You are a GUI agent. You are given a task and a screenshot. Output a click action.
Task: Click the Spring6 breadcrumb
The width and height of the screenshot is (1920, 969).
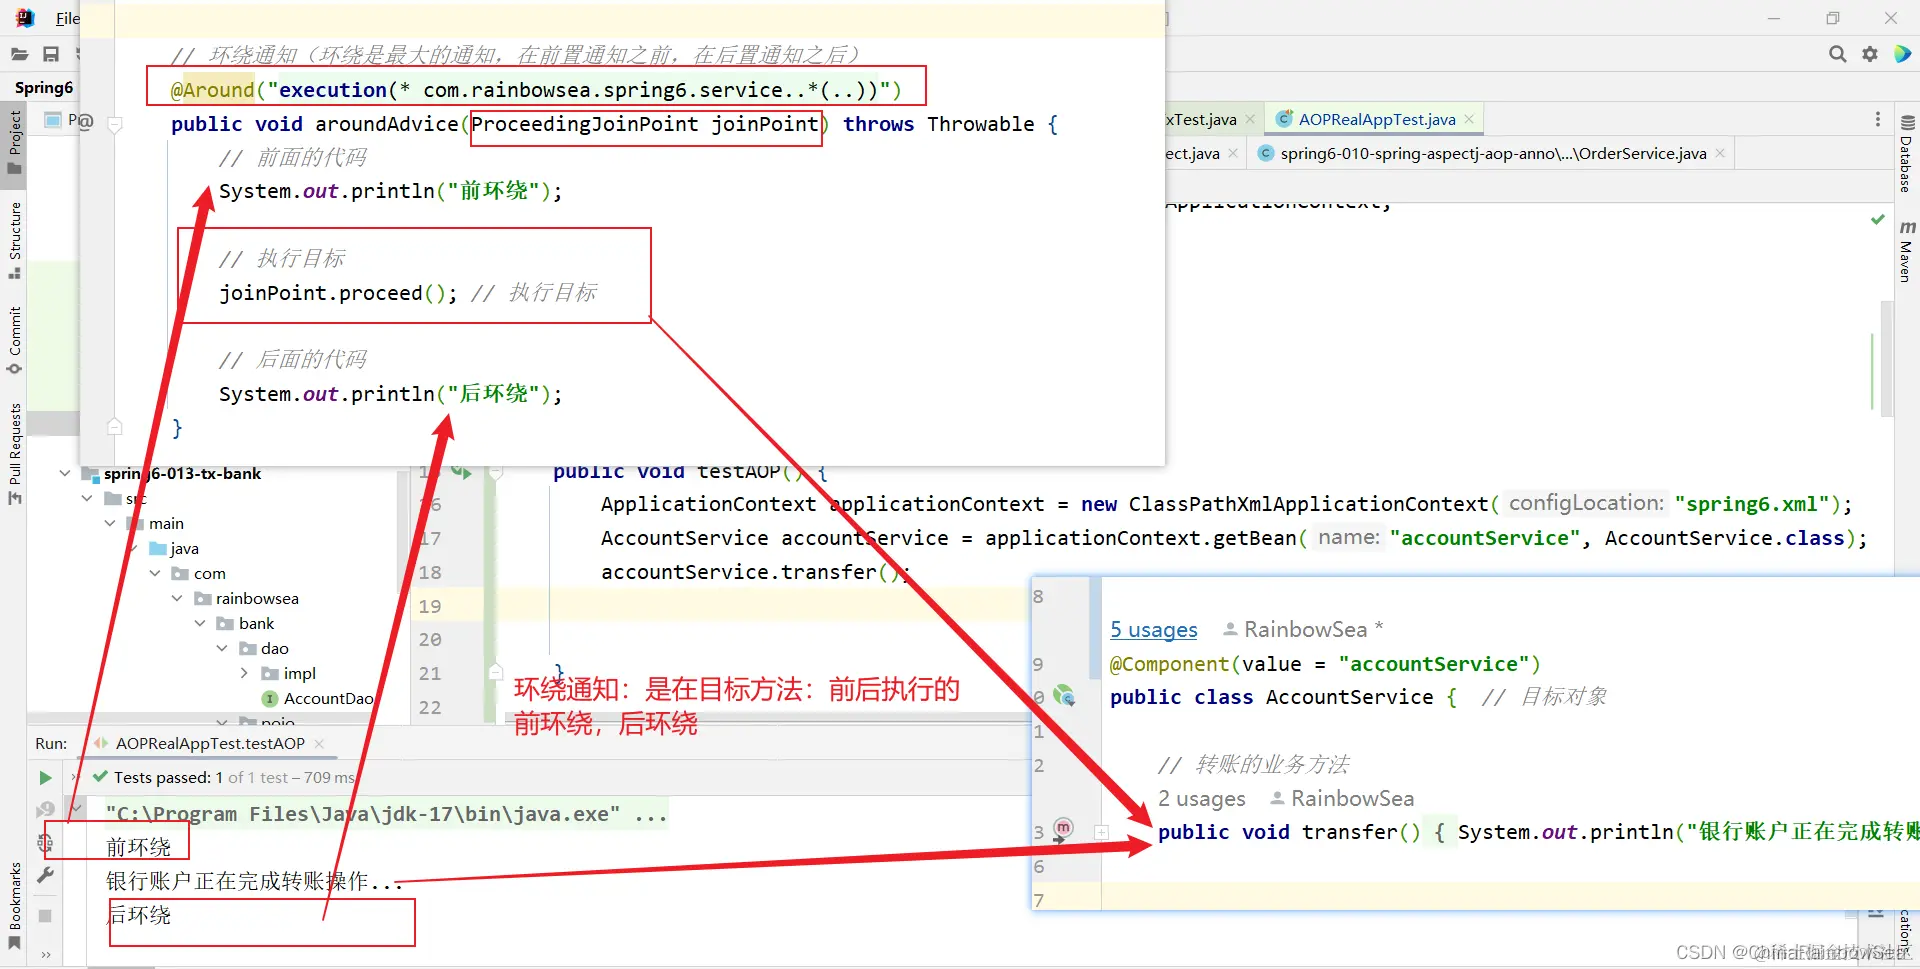pos(44,87)
